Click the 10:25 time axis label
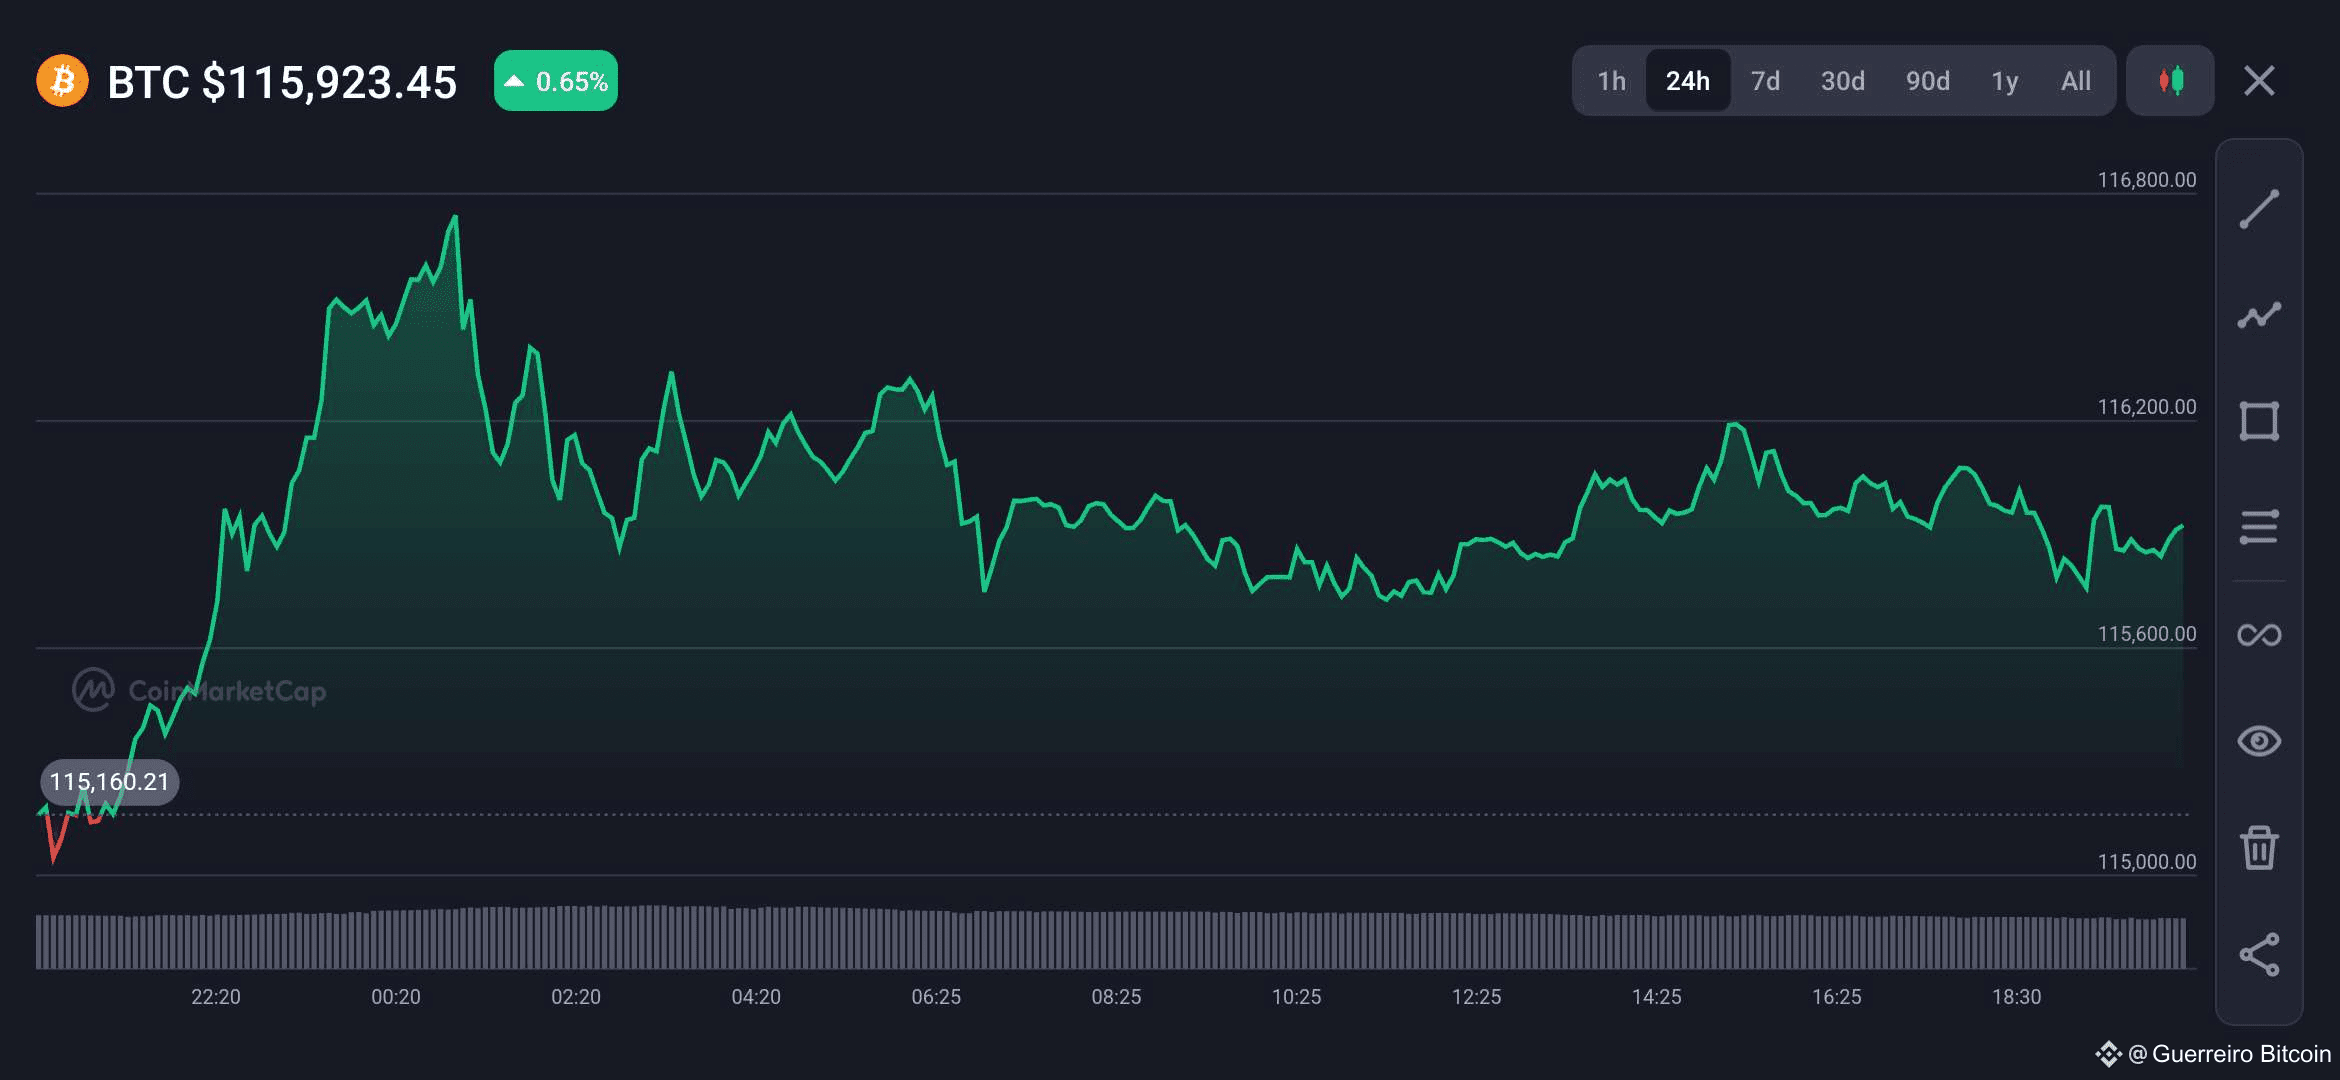This screenshot has height=1080, width=2340. tap(1297, 997)
